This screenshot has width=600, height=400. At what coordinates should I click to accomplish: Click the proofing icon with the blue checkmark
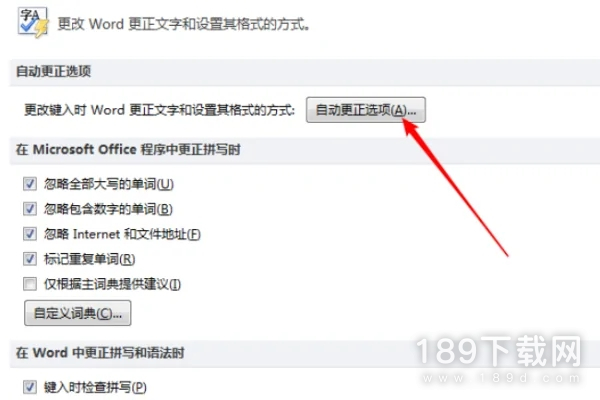33,22
